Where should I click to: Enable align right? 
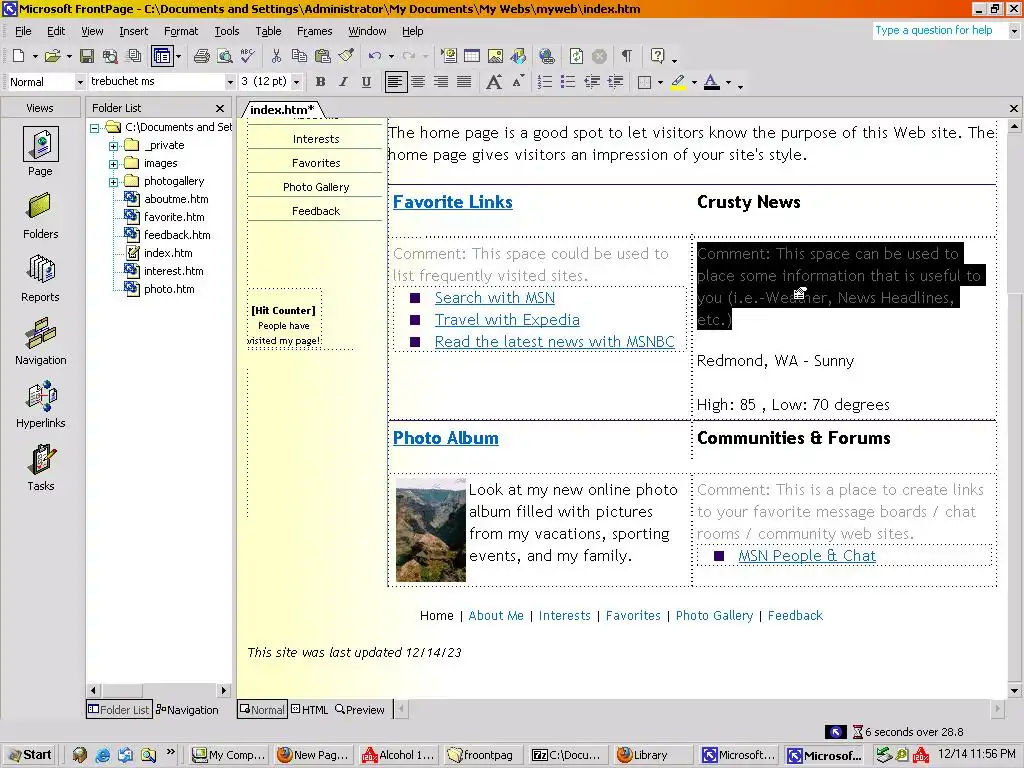tap(441, 82)
